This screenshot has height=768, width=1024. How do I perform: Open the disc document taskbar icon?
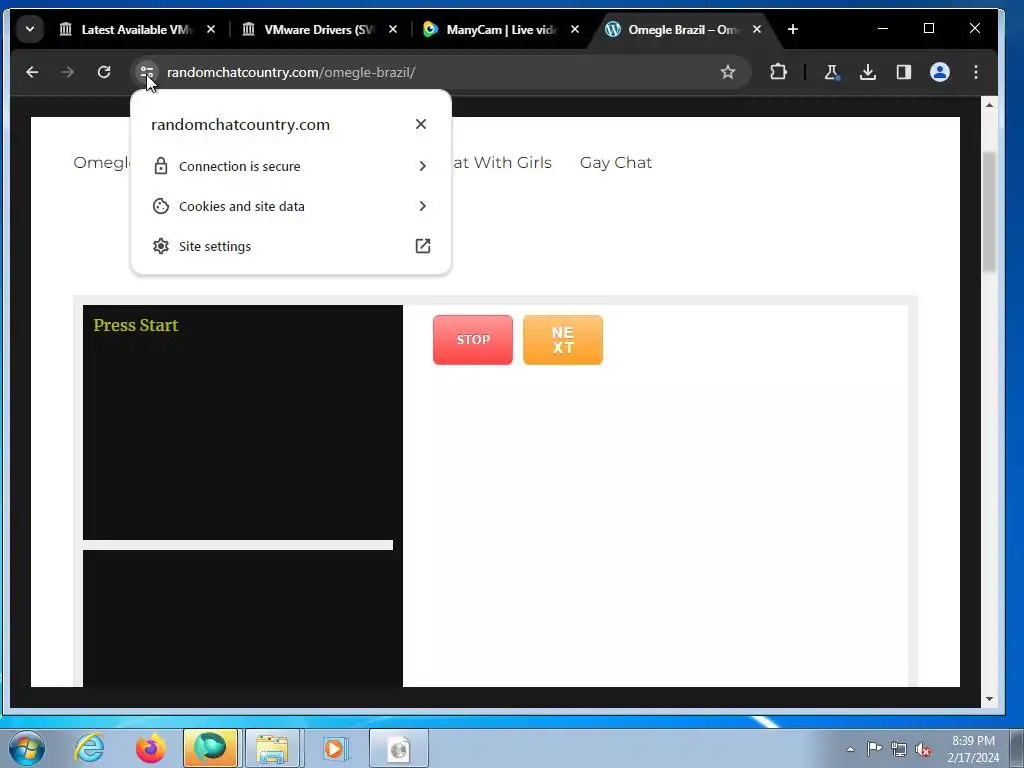click(x=398, y=748)
